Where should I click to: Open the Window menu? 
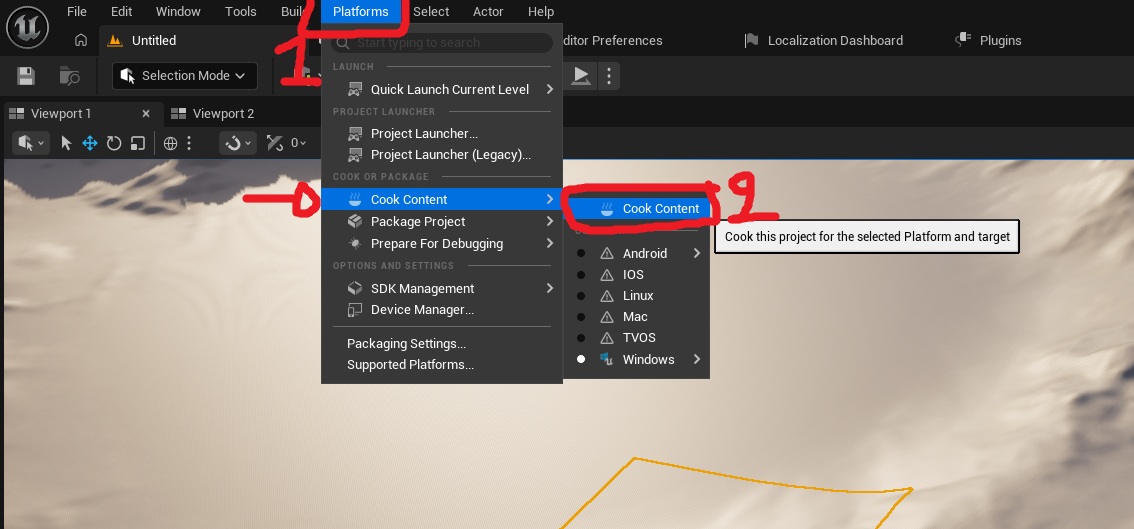pyautogui.click(x=178, y=12)
